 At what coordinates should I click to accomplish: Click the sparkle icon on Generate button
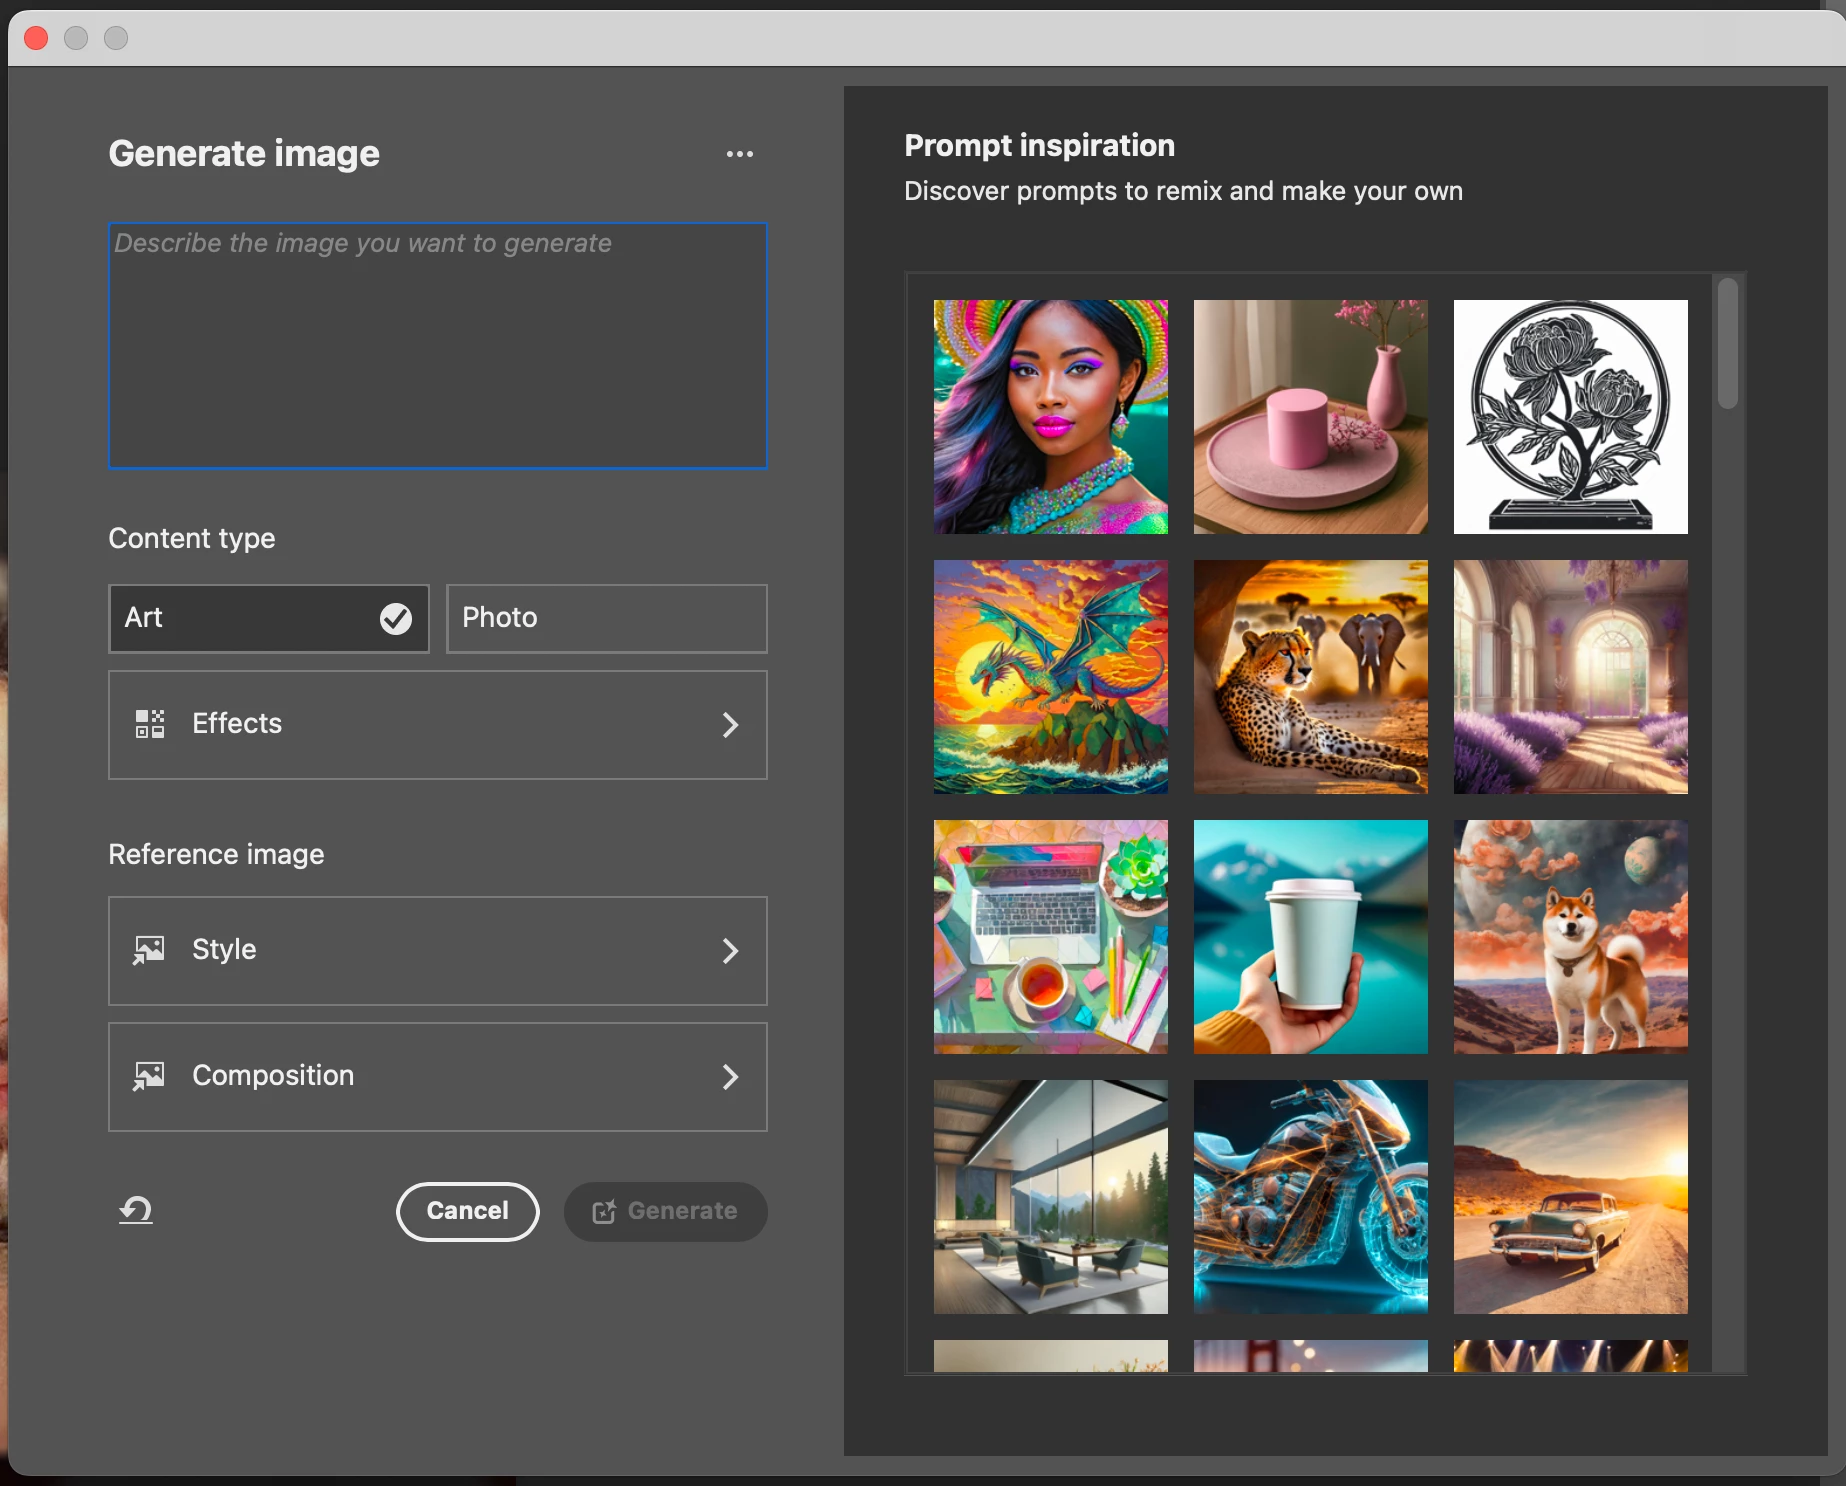pyautogui.click(x=604, y=1212)
